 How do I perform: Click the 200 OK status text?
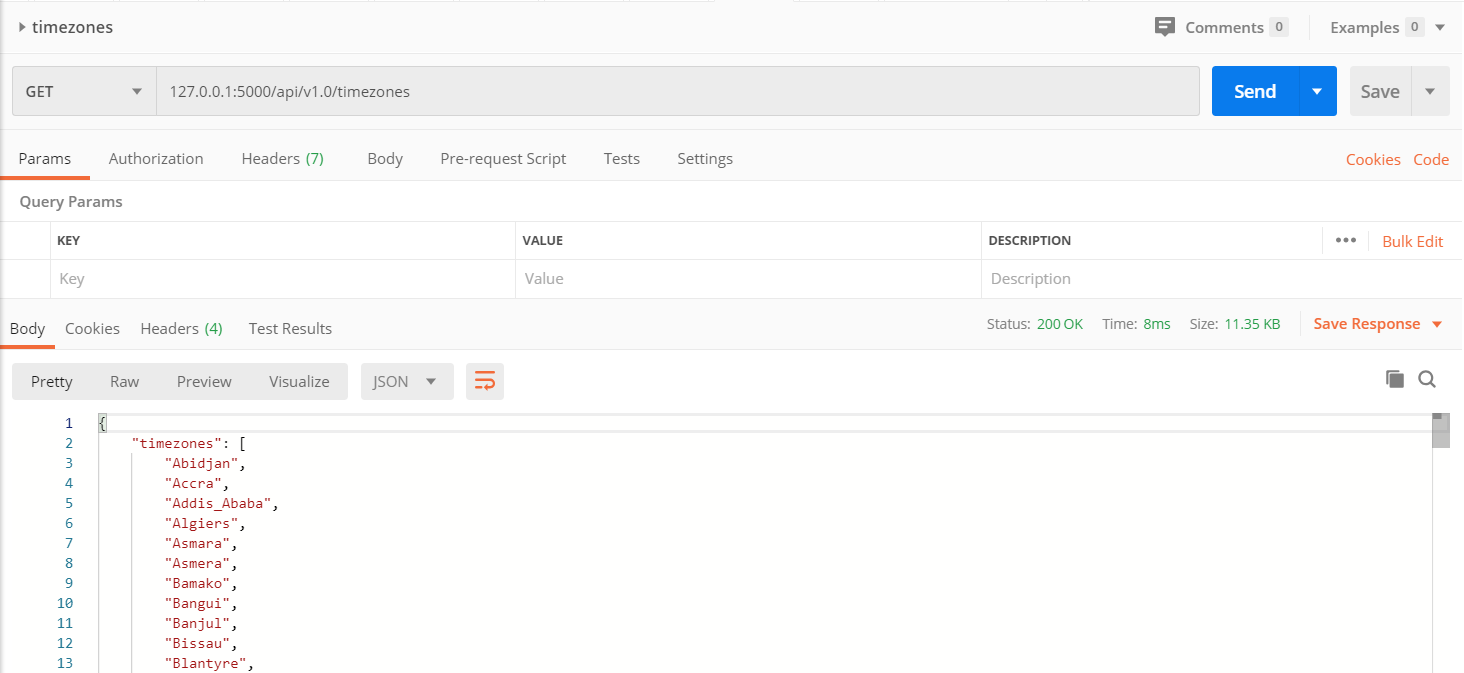click(1060, 324)
